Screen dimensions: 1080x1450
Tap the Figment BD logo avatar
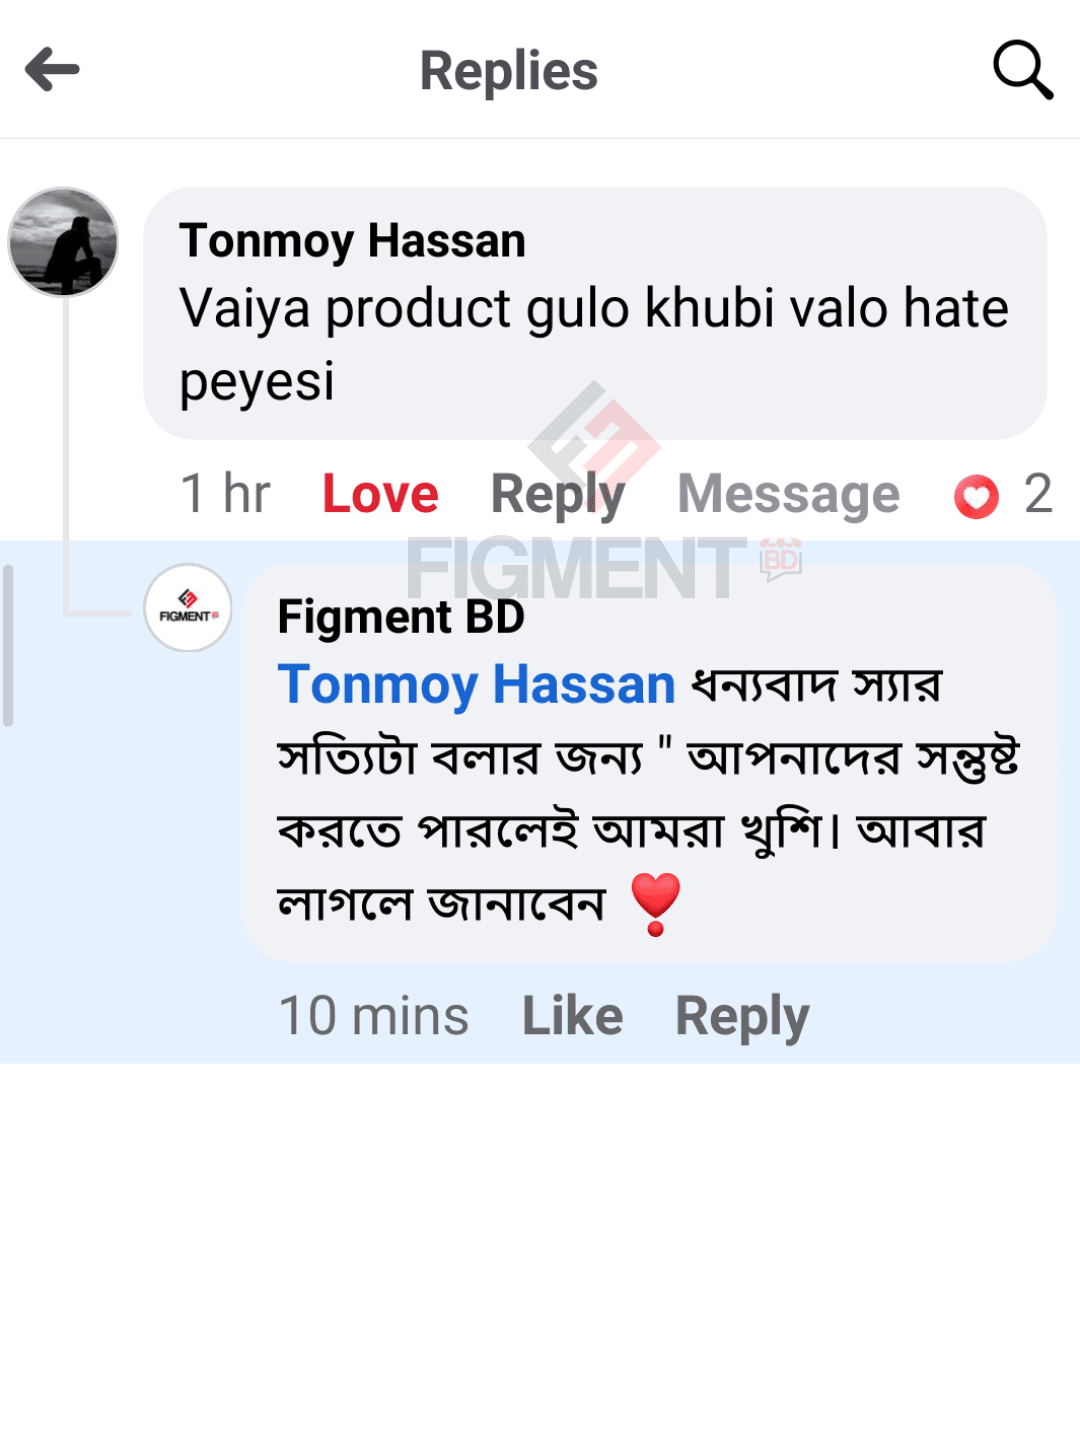tap(188, 608)
